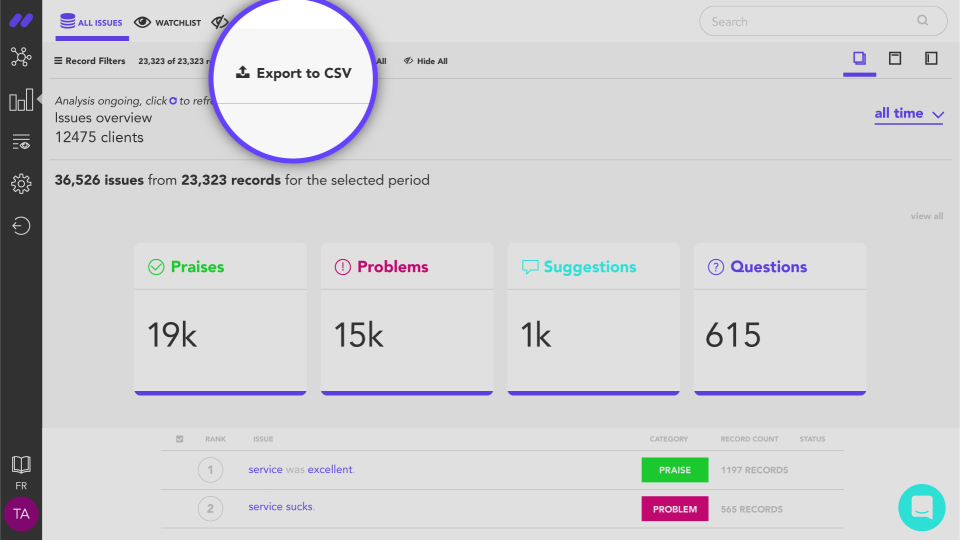Open the documentation book icon
The height and width of the screenshot is (540, 960).
[x=21, y=464]
